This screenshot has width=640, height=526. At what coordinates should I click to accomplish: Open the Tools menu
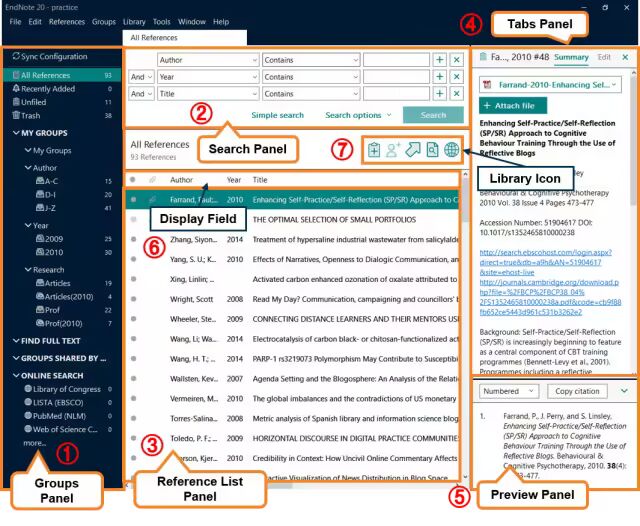point(161,22)
